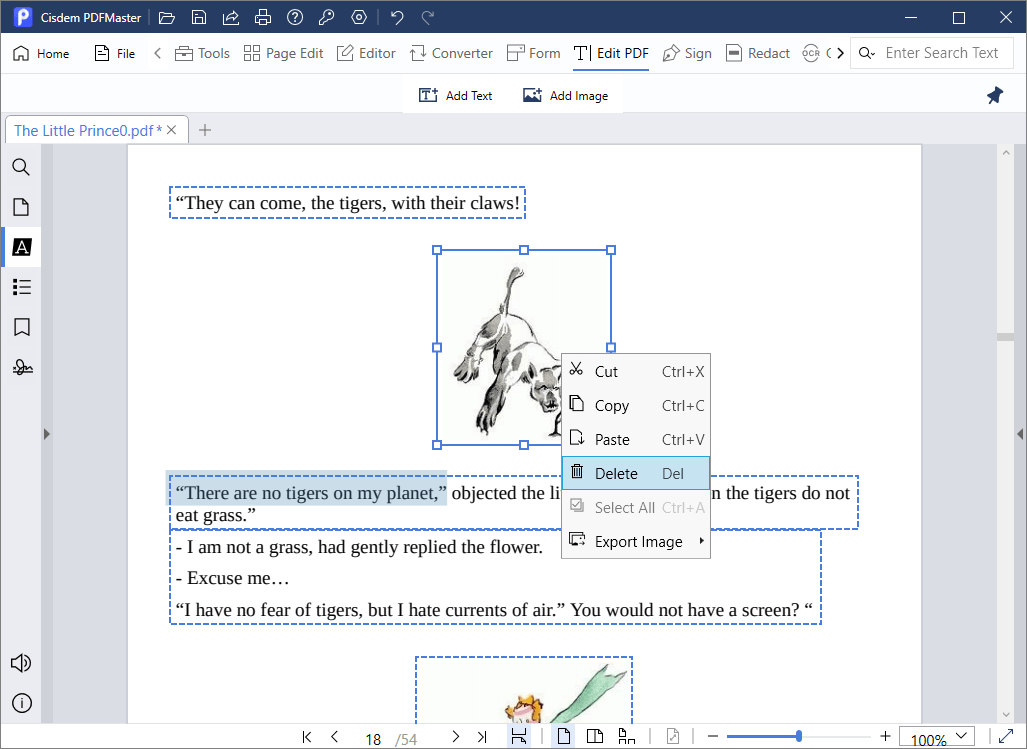1027x749 pixels.
Task: Open the signature panel in the sidebar
Action: [x=22, y=367]
